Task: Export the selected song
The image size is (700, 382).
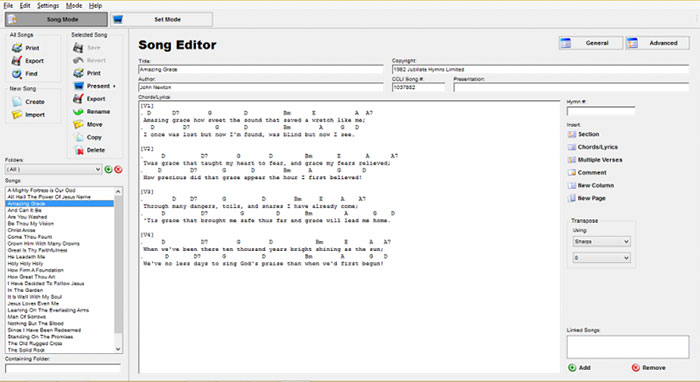Action: 89,99
